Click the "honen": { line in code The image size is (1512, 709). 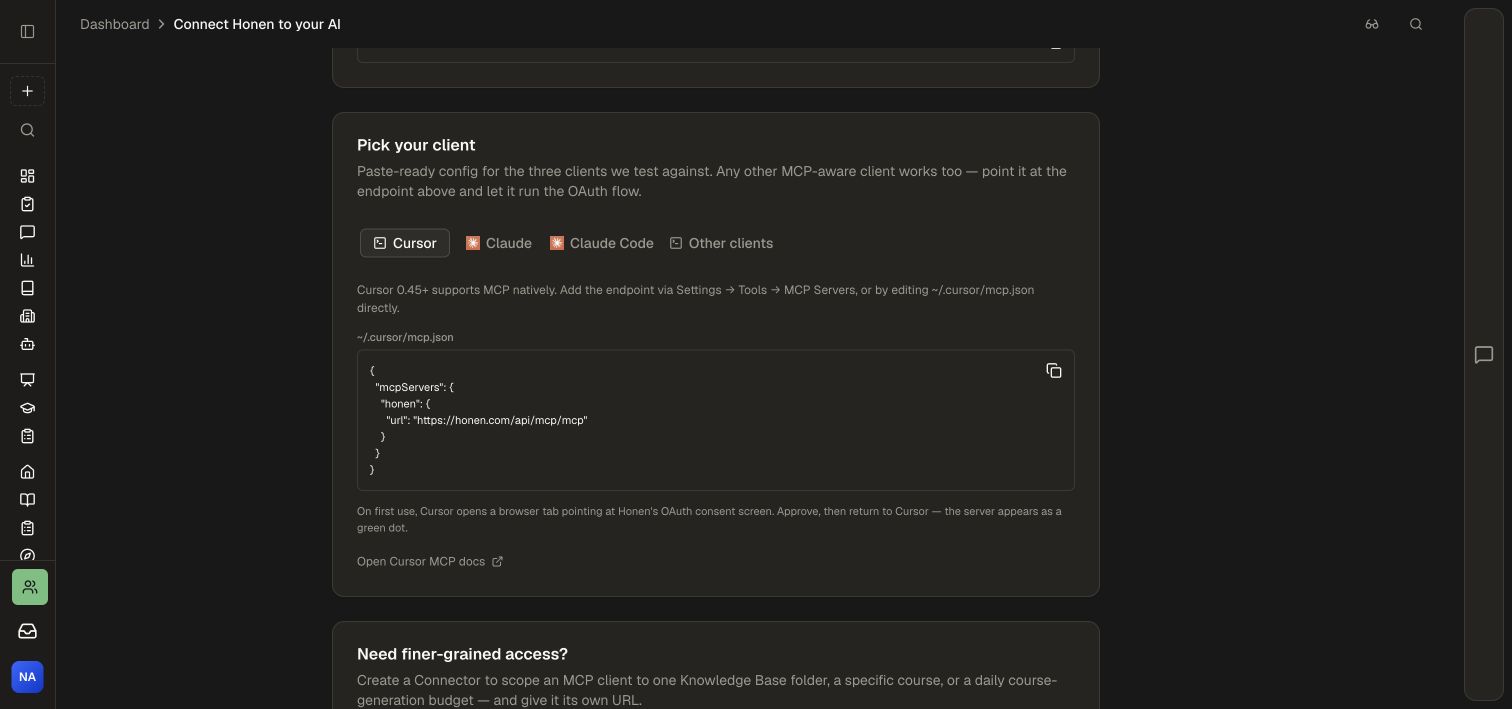click(405, 404)
